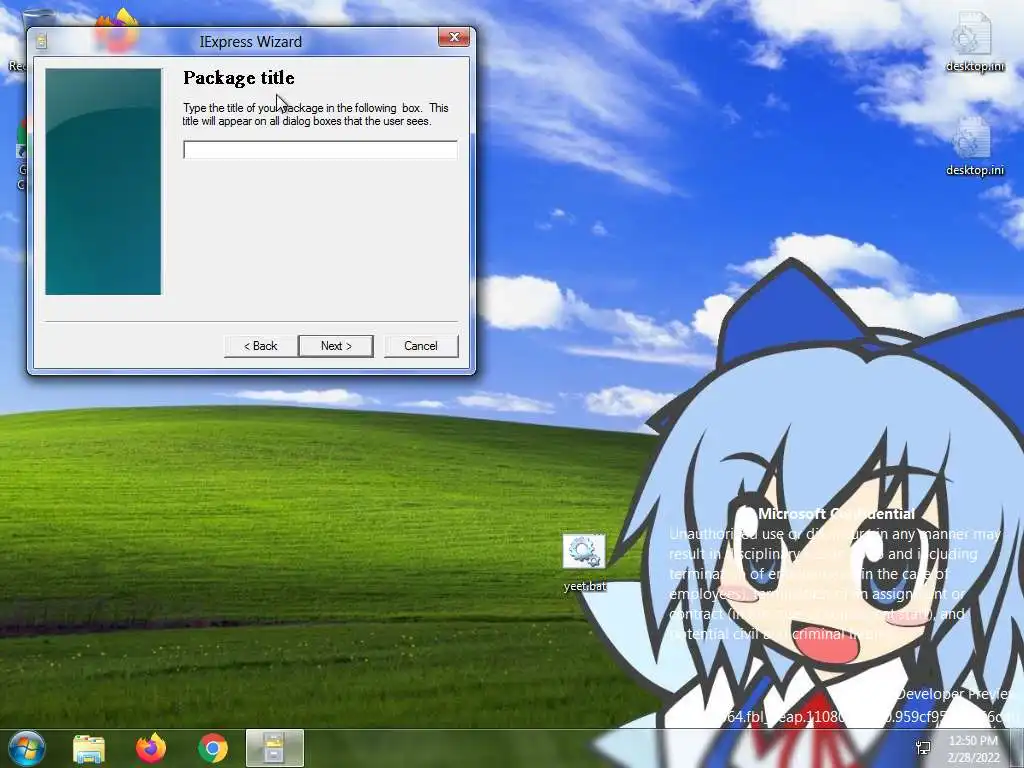This screenshot has width=1024, height=768.
Task: Launch Google Chrome from the taskbar
Action: (212, 748)
